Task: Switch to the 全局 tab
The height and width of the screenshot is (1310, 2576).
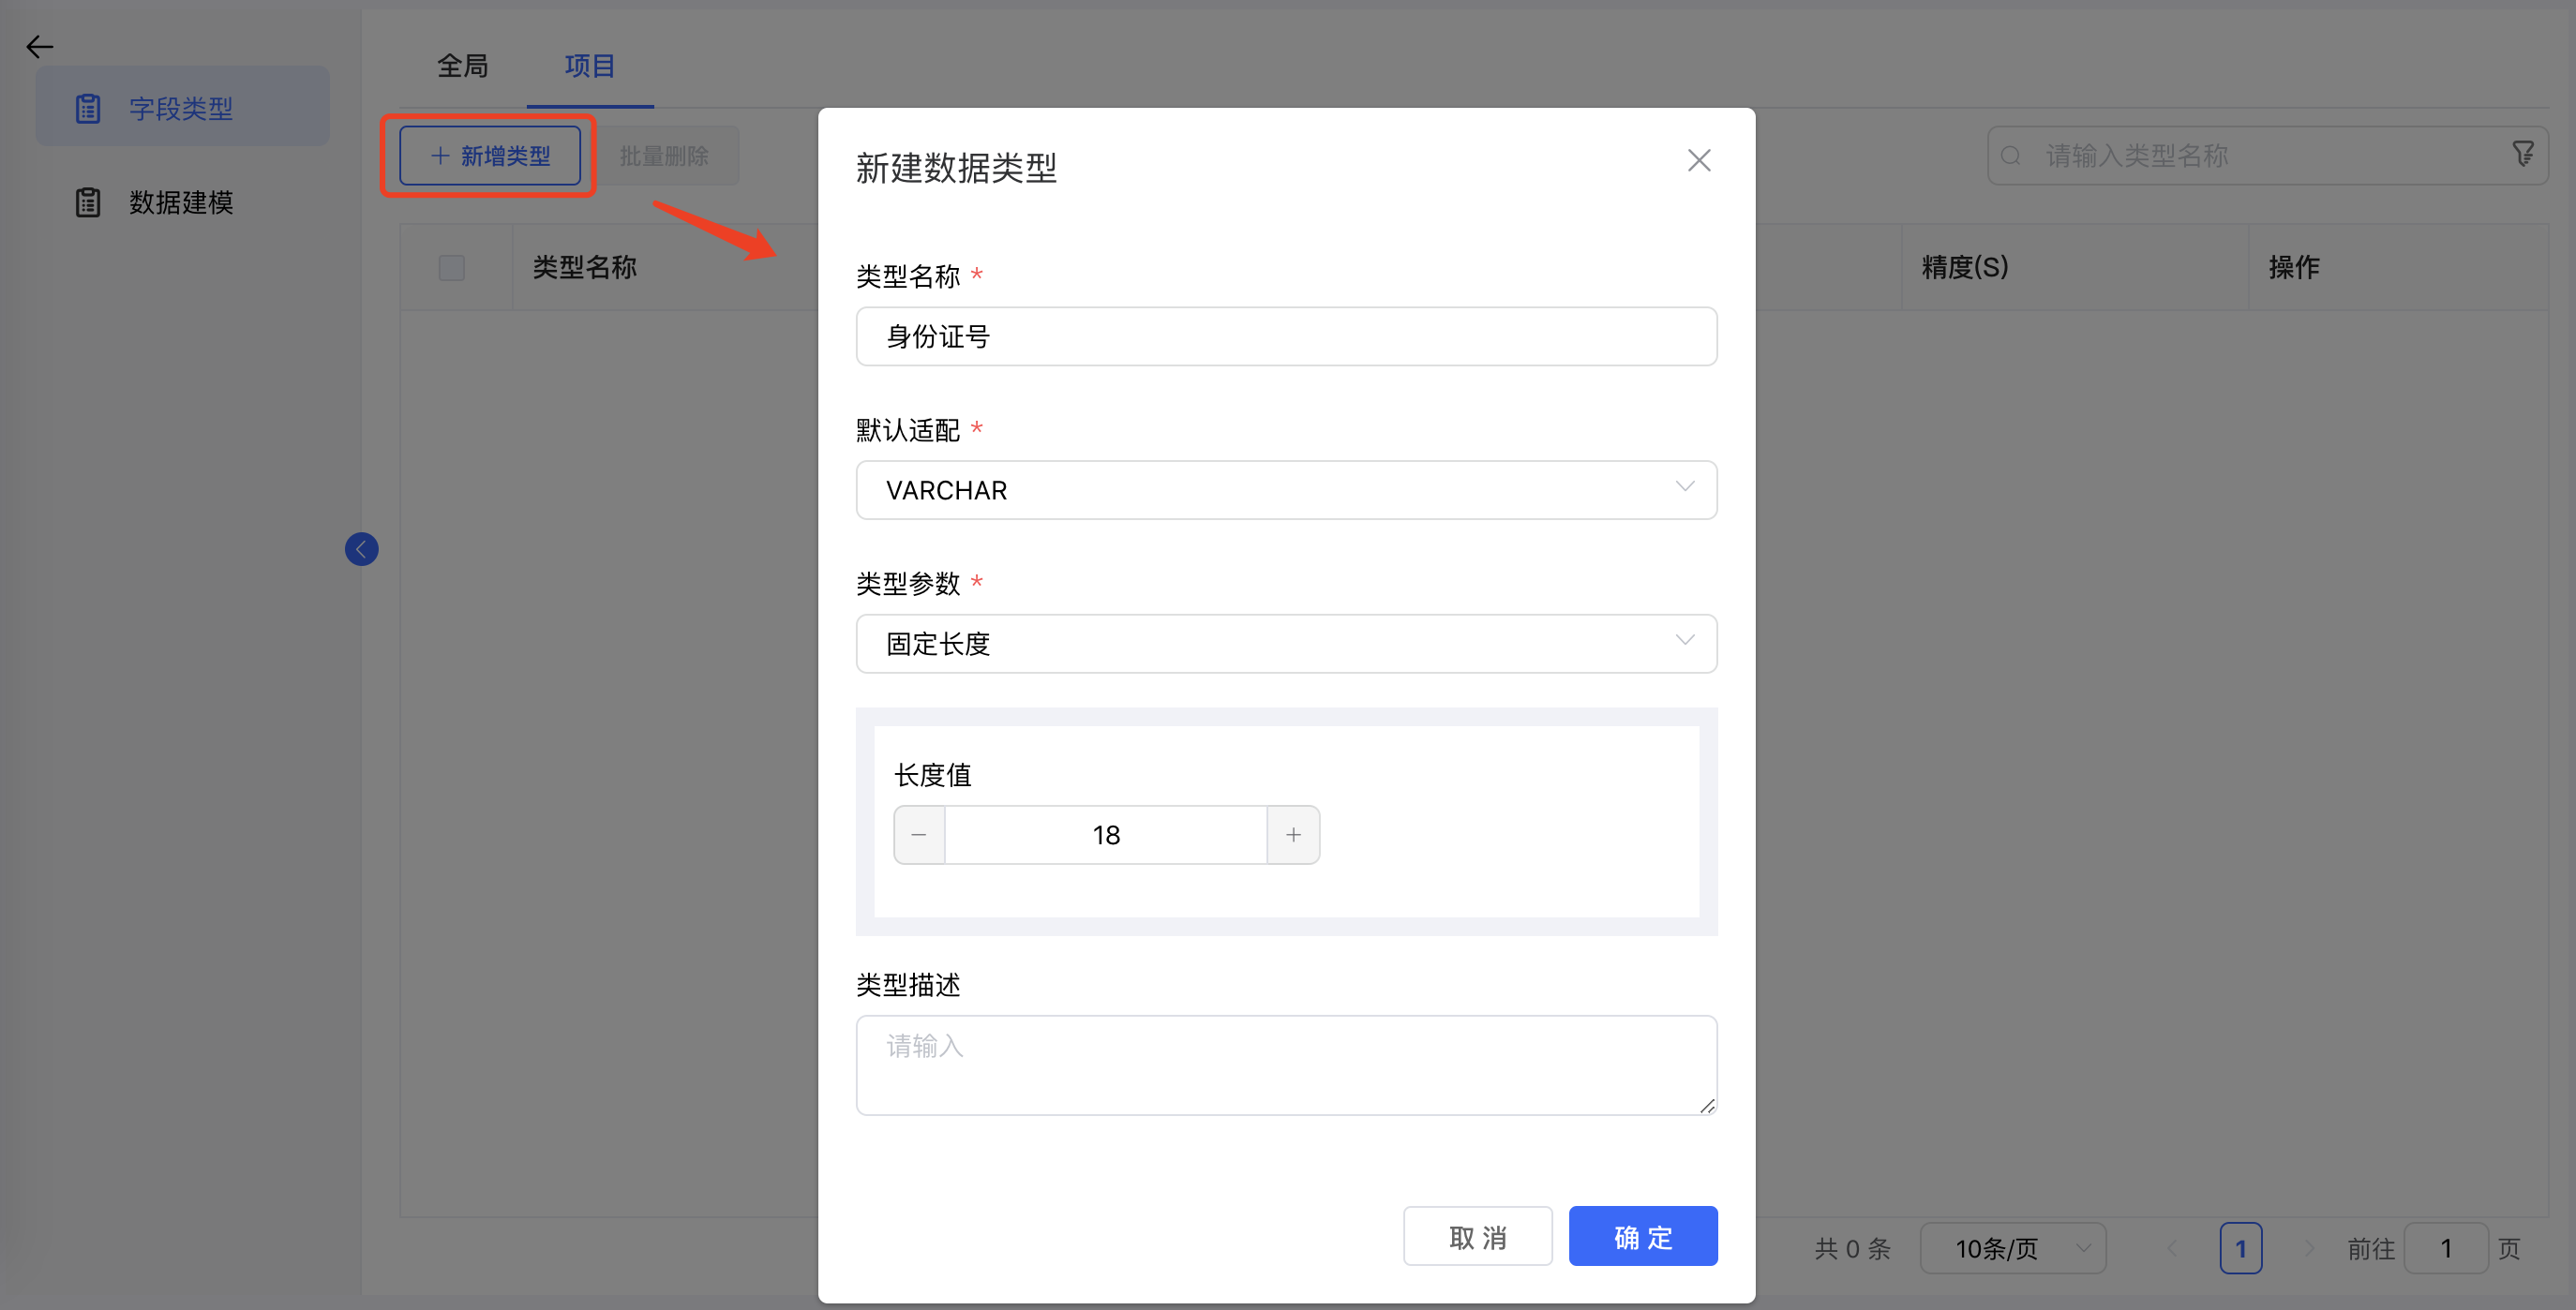Action: coord(462,66)
